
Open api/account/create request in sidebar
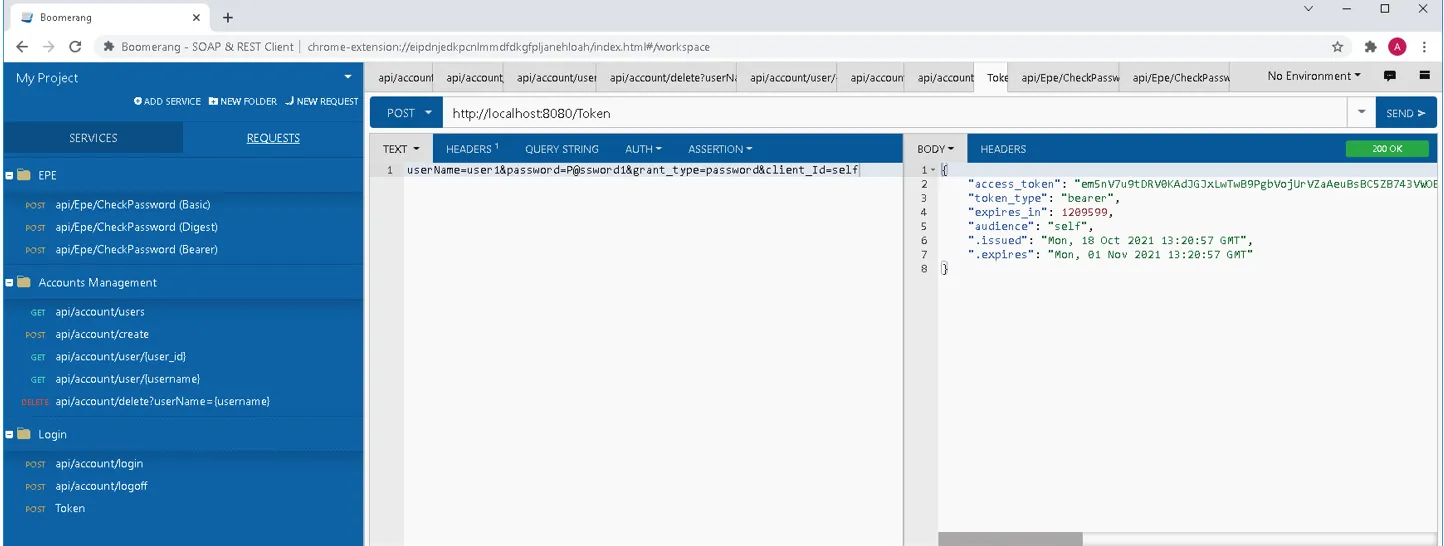click(102, 334)
